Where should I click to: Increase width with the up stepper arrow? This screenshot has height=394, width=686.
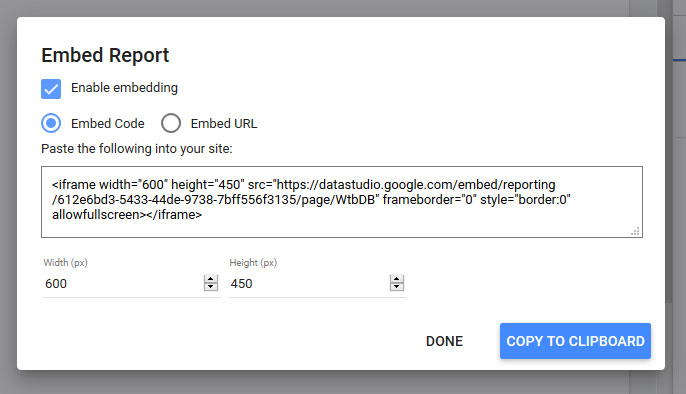[x=210, y=279]
